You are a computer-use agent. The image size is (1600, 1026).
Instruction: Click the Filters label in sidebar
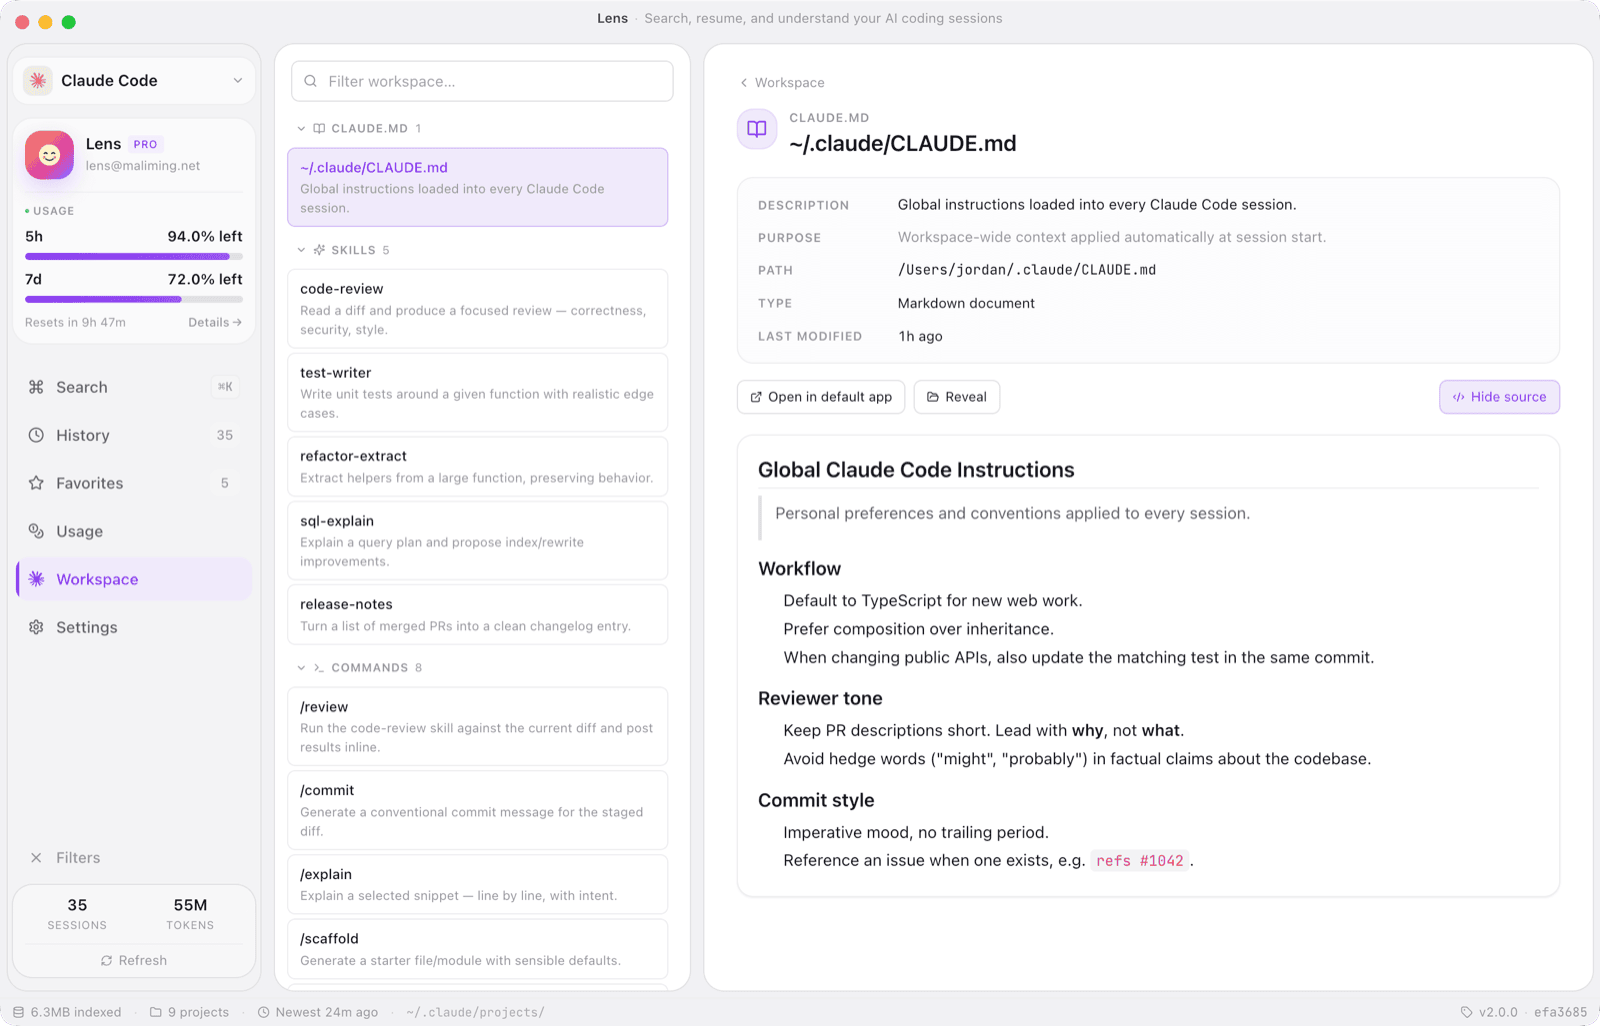click(x=78, y=858)
